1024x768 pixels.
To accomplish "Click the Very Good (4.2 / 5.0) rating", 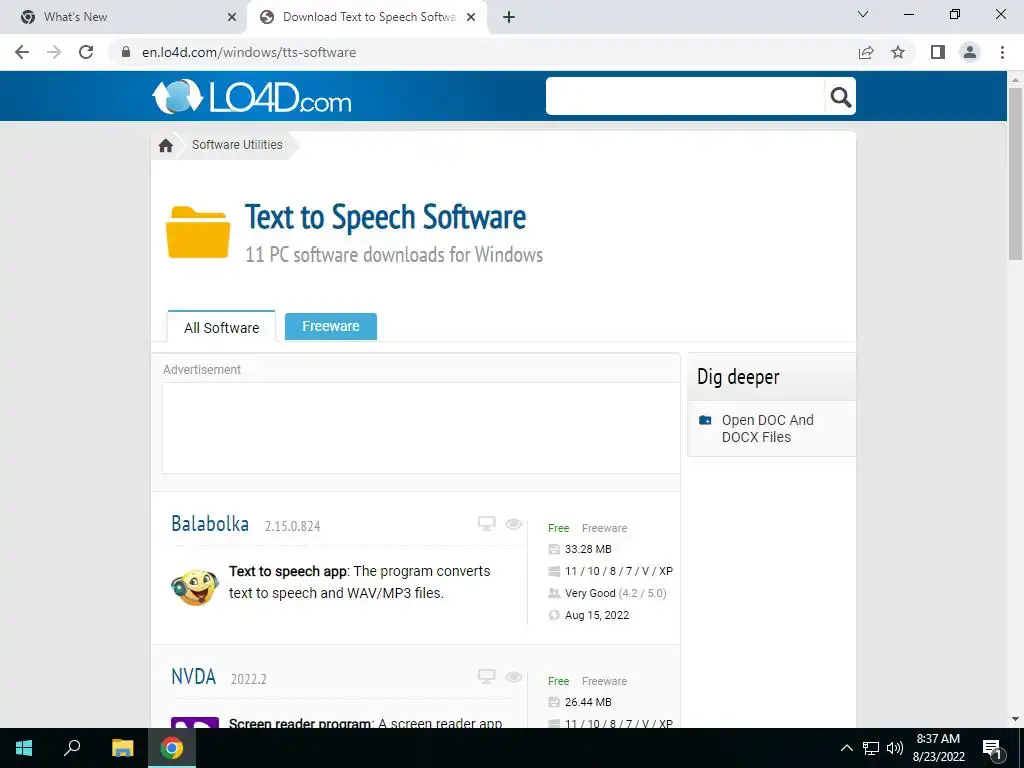I will click(615, 593).
